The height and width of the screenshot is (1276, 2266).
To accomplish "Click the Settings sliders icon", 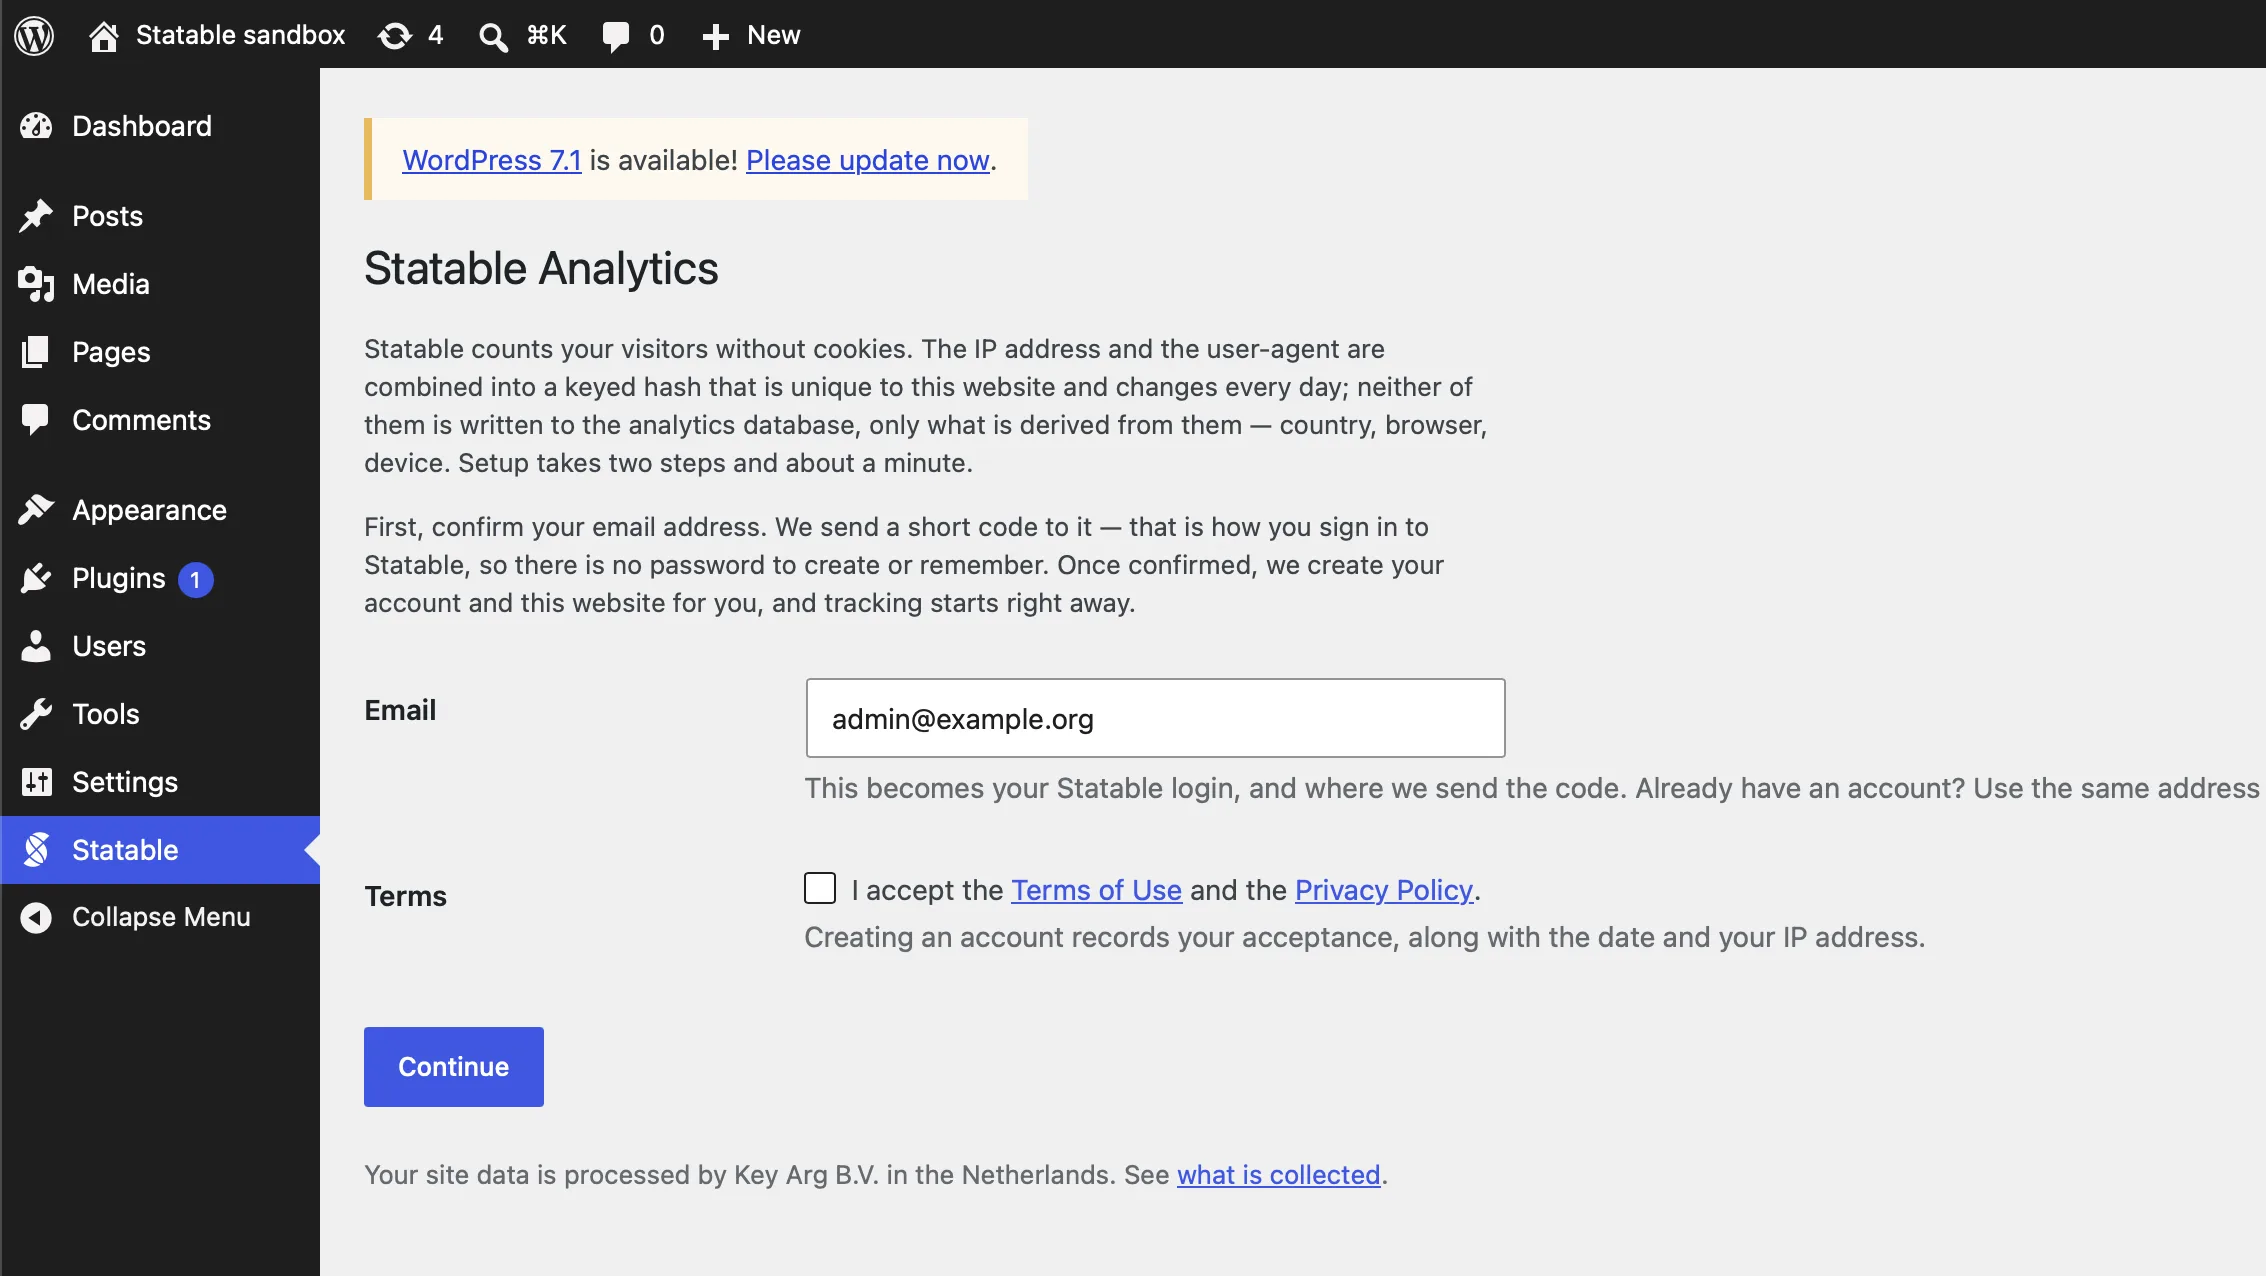I will 36,782.
